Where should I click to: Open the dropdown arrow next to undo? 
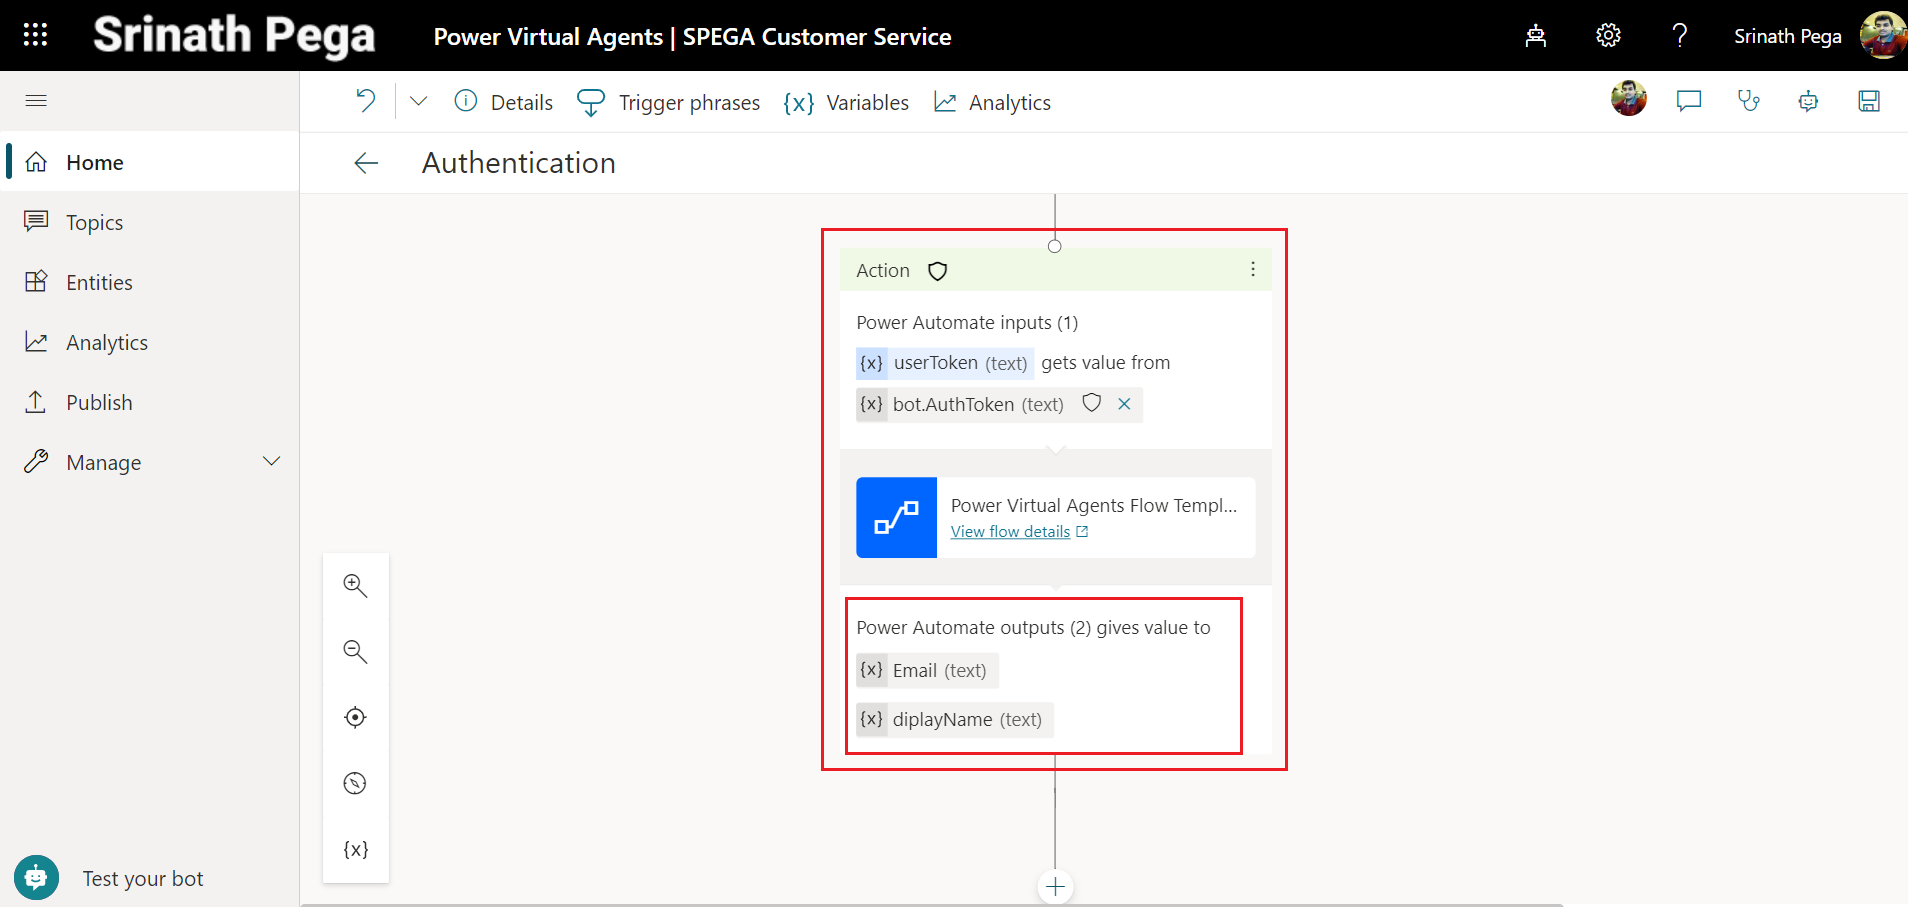(418, 101)
